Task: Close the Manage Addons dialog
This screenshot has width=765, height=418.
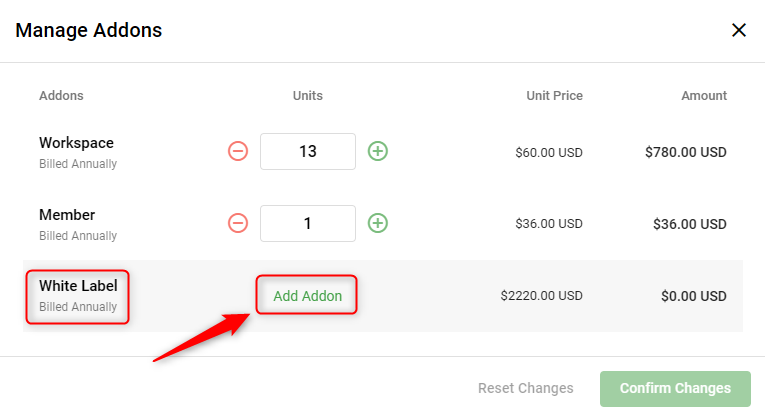Action: (739, 30)
